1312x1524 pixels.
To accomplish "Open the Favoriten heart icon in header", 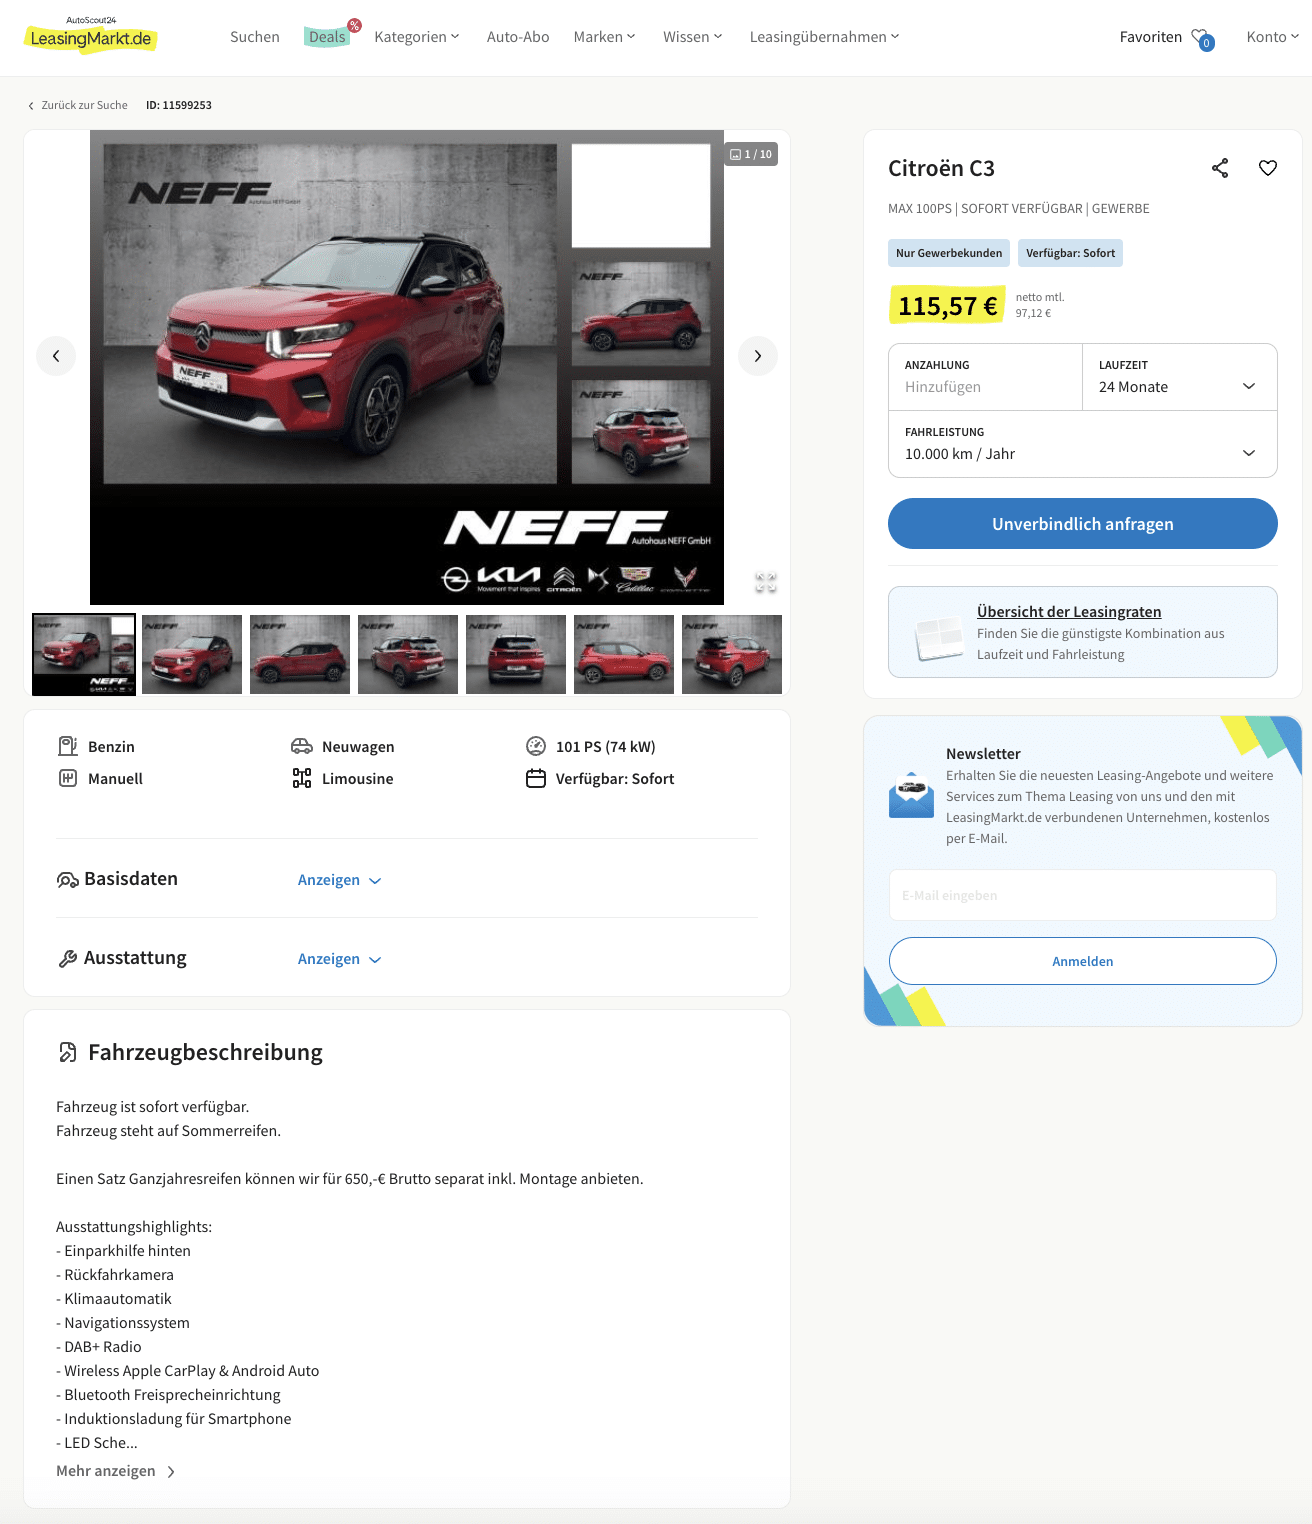I will tap(1202, 38).
